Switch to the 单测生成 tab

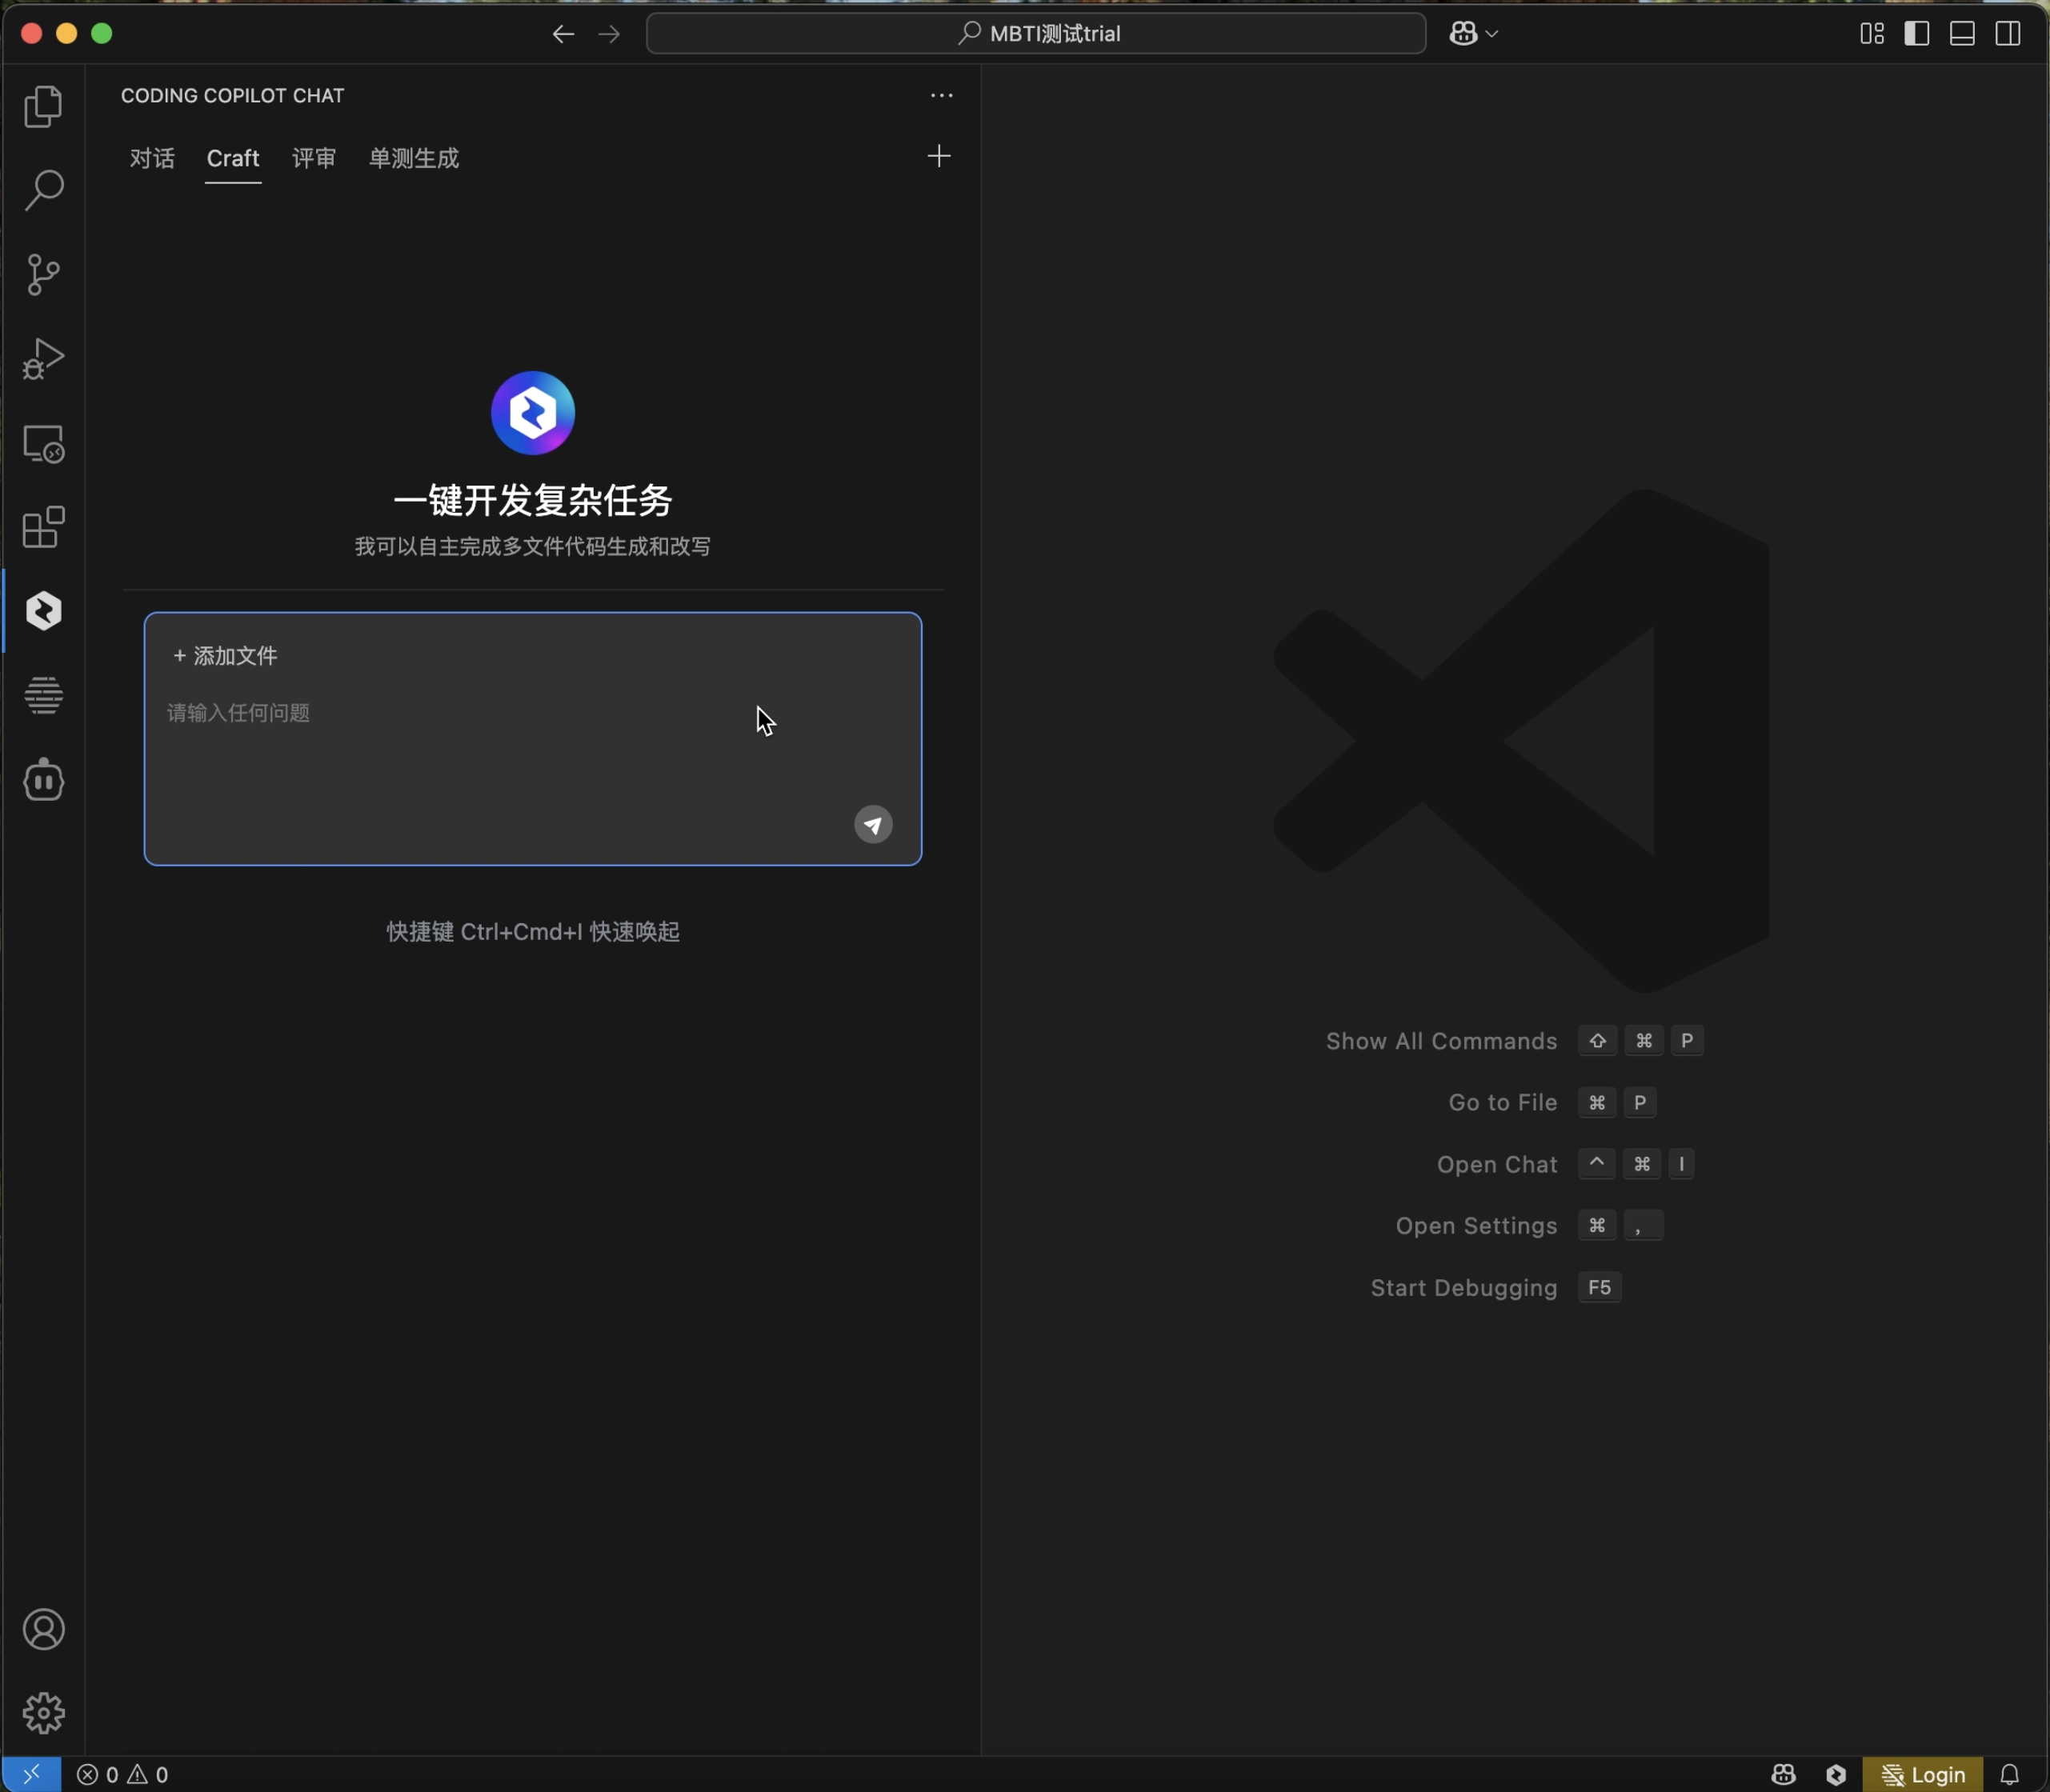coord(413,158)
